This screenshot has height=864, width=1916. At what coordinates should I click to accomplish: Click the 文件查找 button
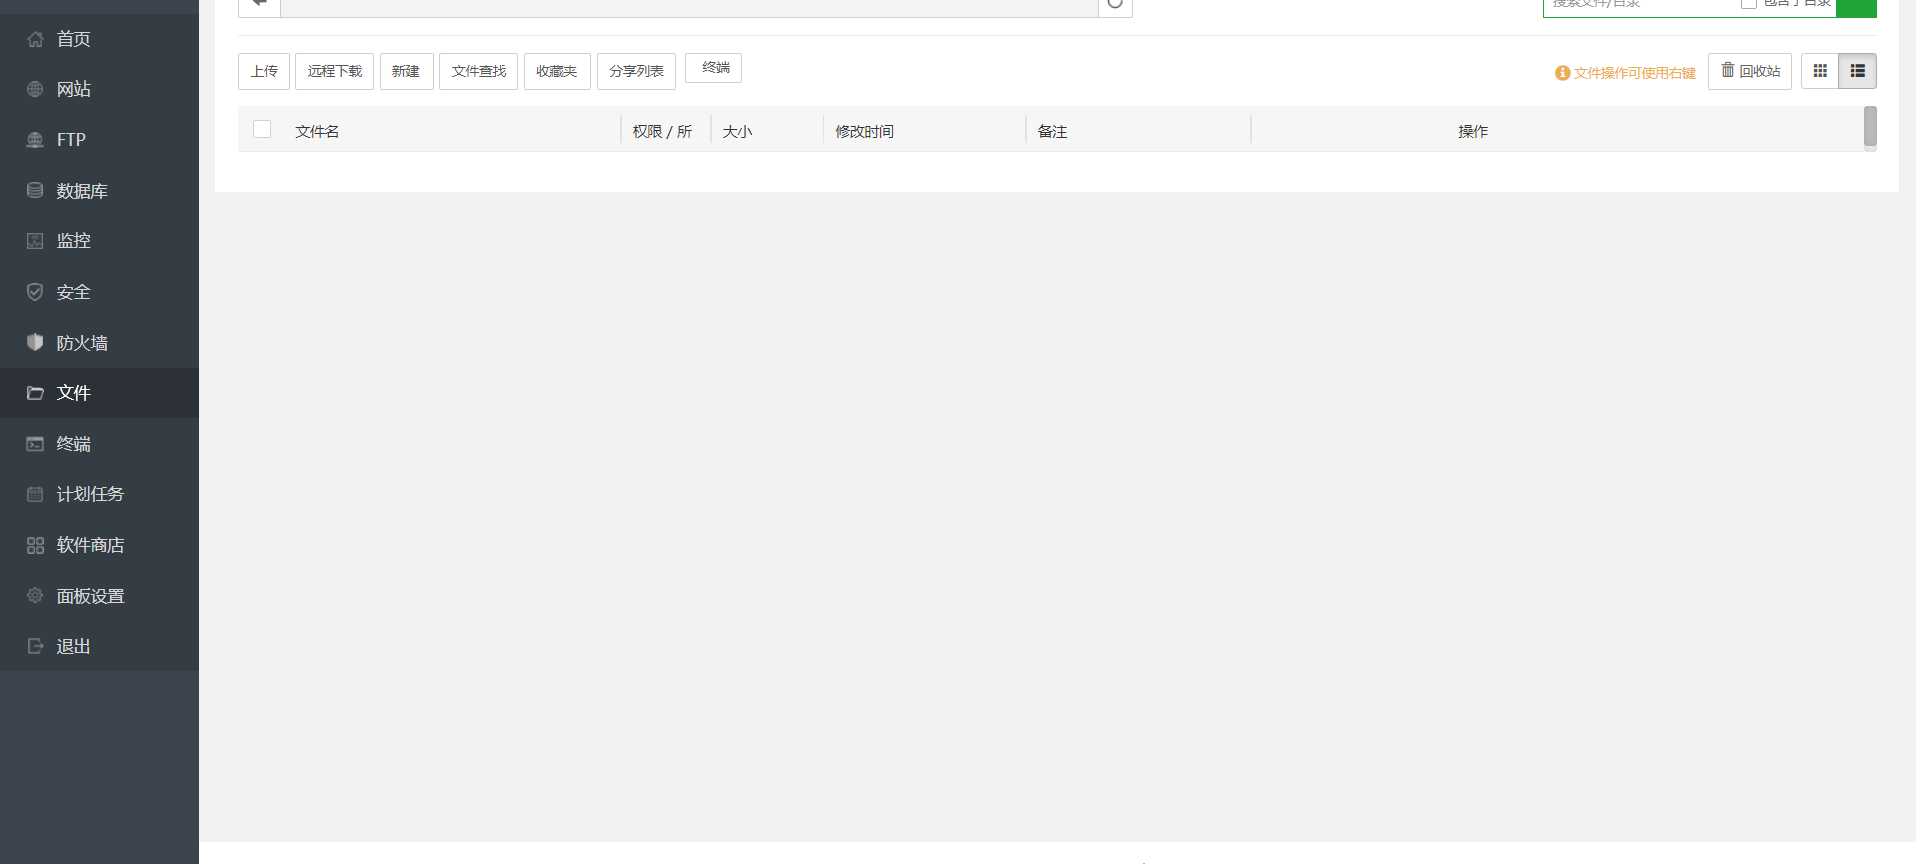[478, 71]
